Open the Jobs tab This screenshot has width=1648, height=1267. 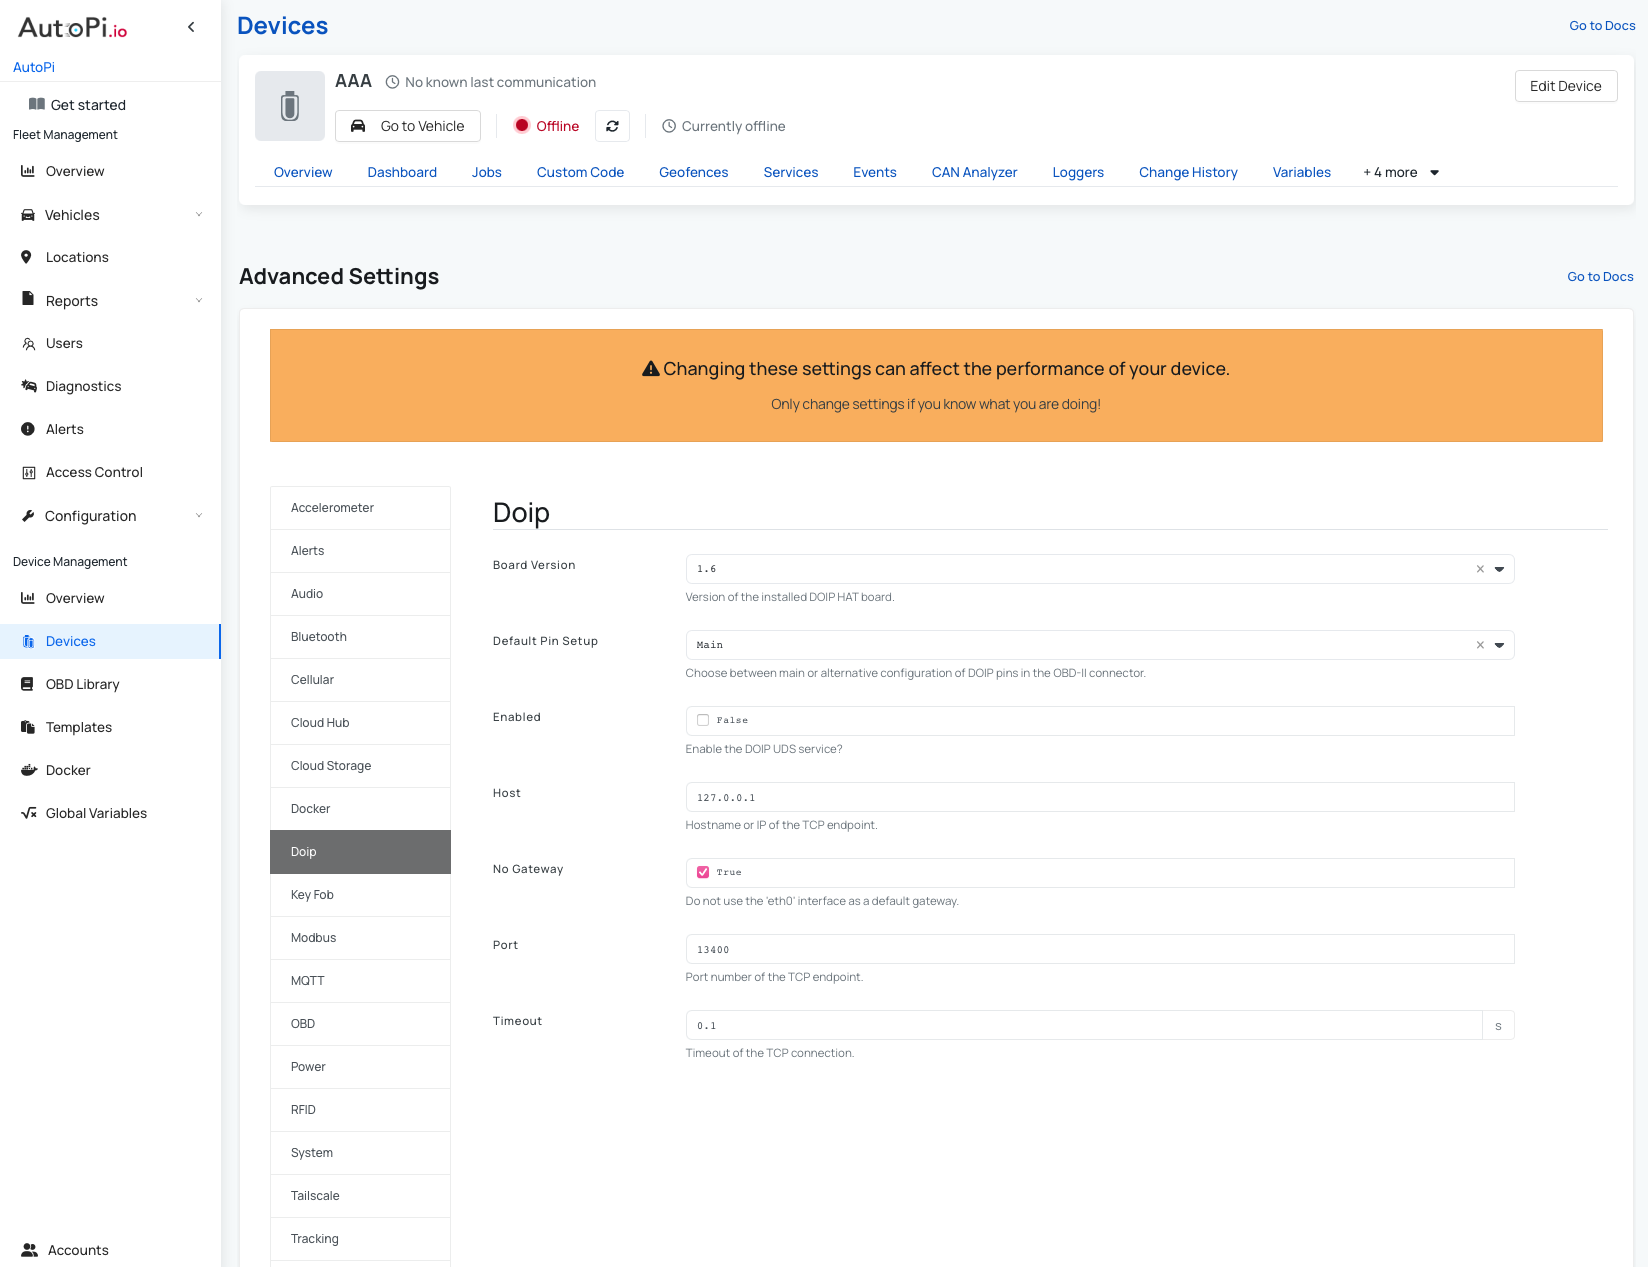pos(487,172)
